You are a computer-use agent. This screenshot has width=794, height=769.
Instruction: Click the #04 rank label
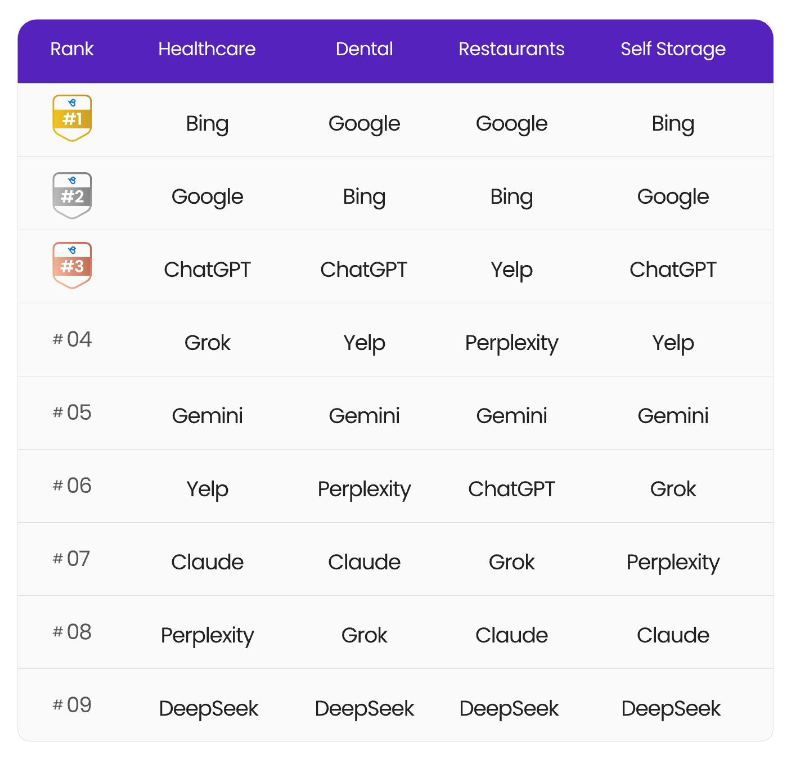click(x=72, y=340)
